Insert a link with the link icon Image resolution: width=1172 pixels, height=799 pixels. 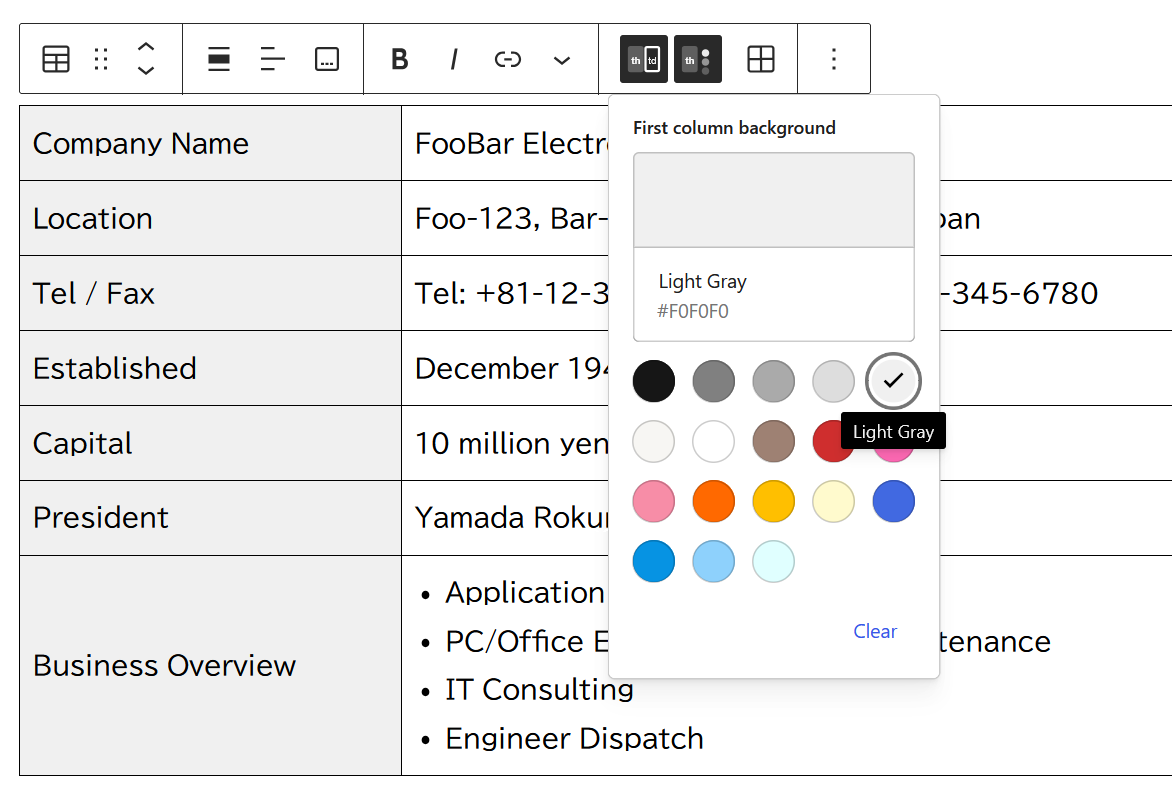[508, 59]
